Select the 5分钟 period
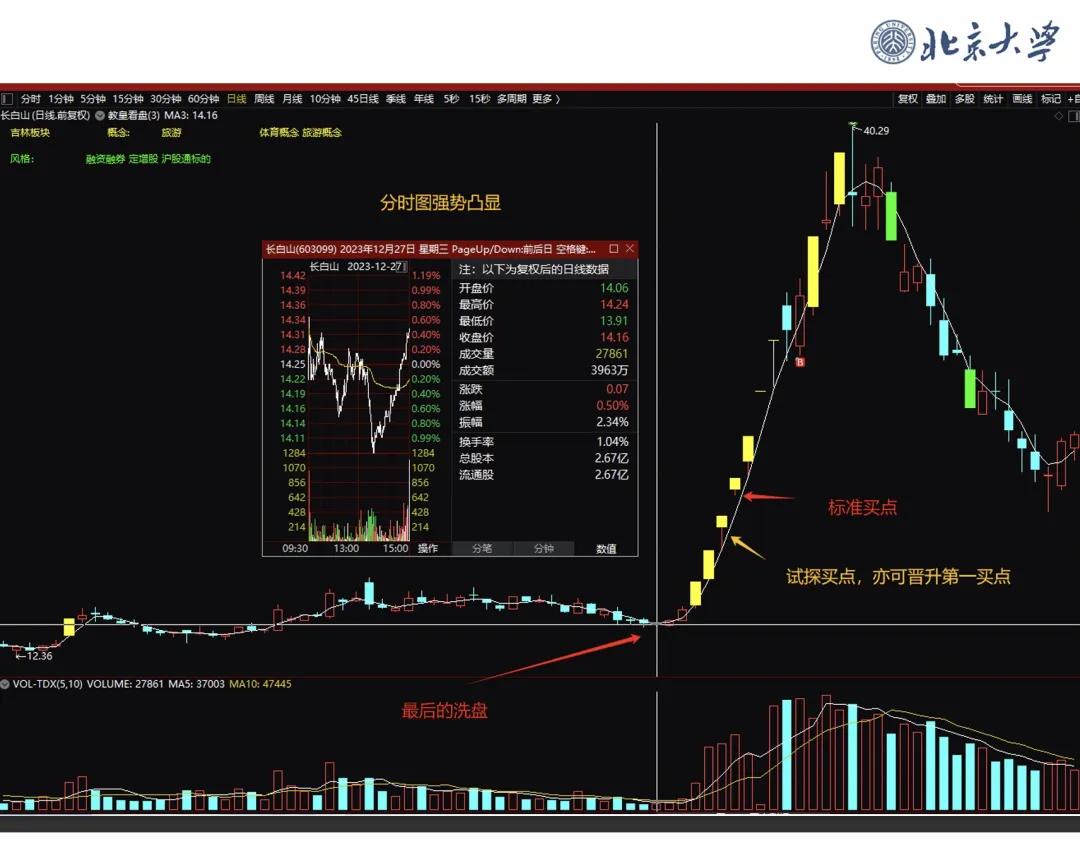 93,99
